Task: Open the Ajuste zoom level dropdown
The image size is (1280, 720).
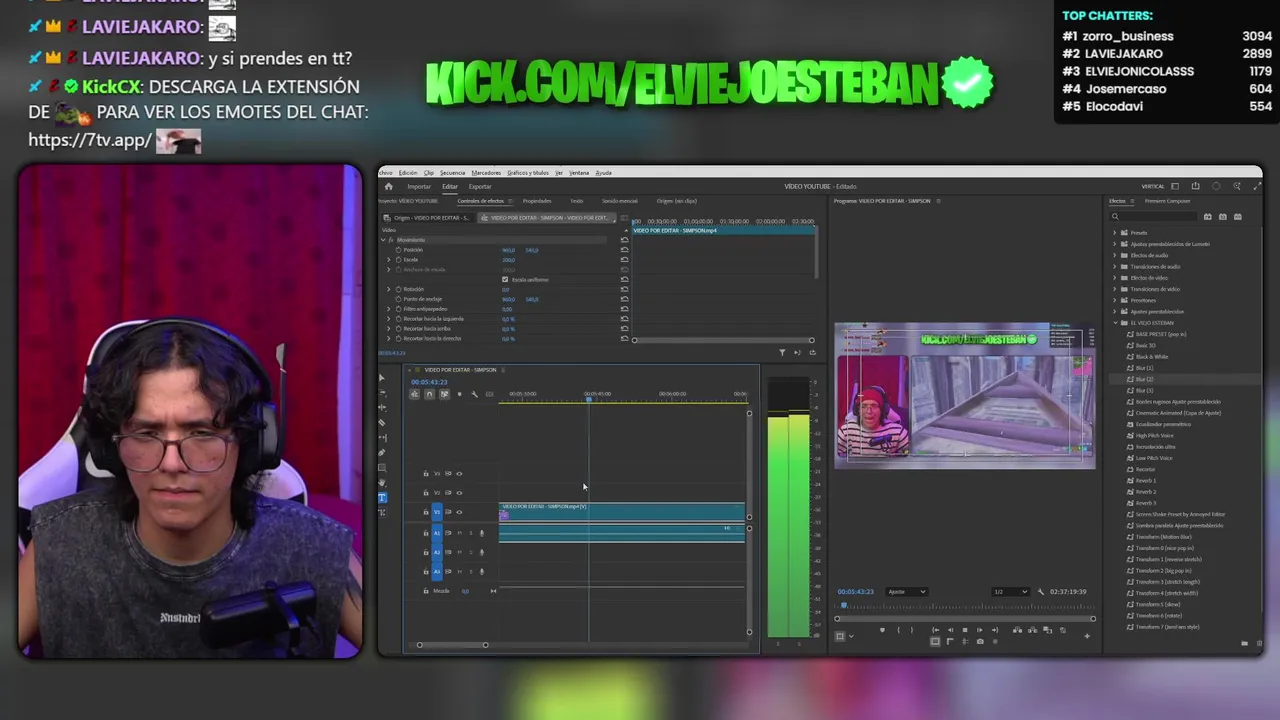Action: [x=907, y=592]
